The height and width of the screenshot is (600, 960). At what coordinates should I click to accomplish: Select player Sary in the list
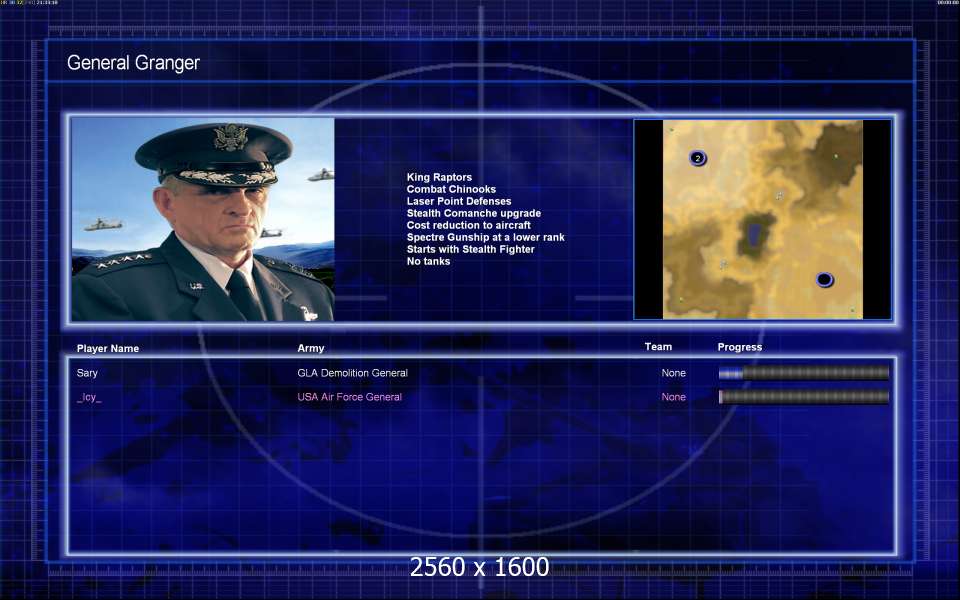click(88, 373)
